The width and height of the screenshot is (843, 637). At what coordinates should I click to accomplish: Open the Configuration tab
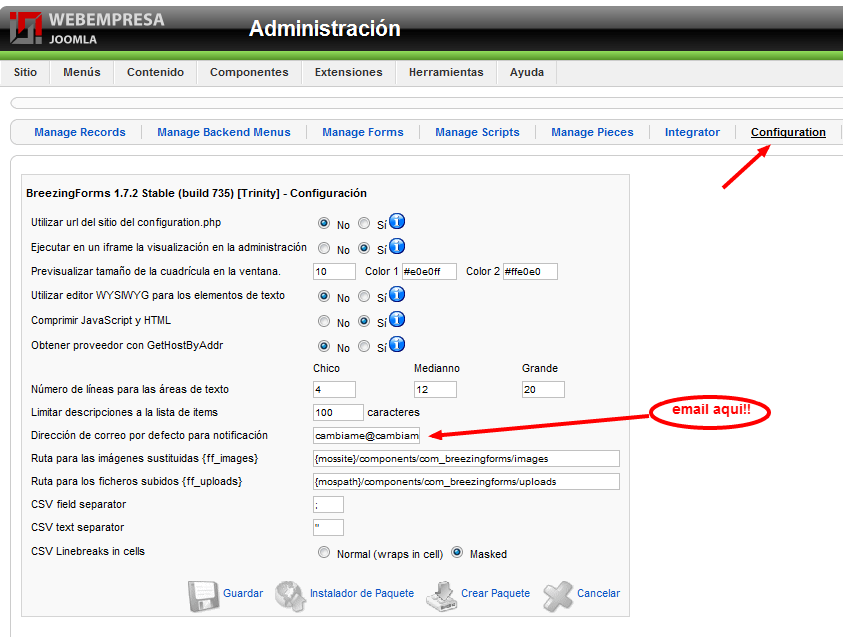788,132
